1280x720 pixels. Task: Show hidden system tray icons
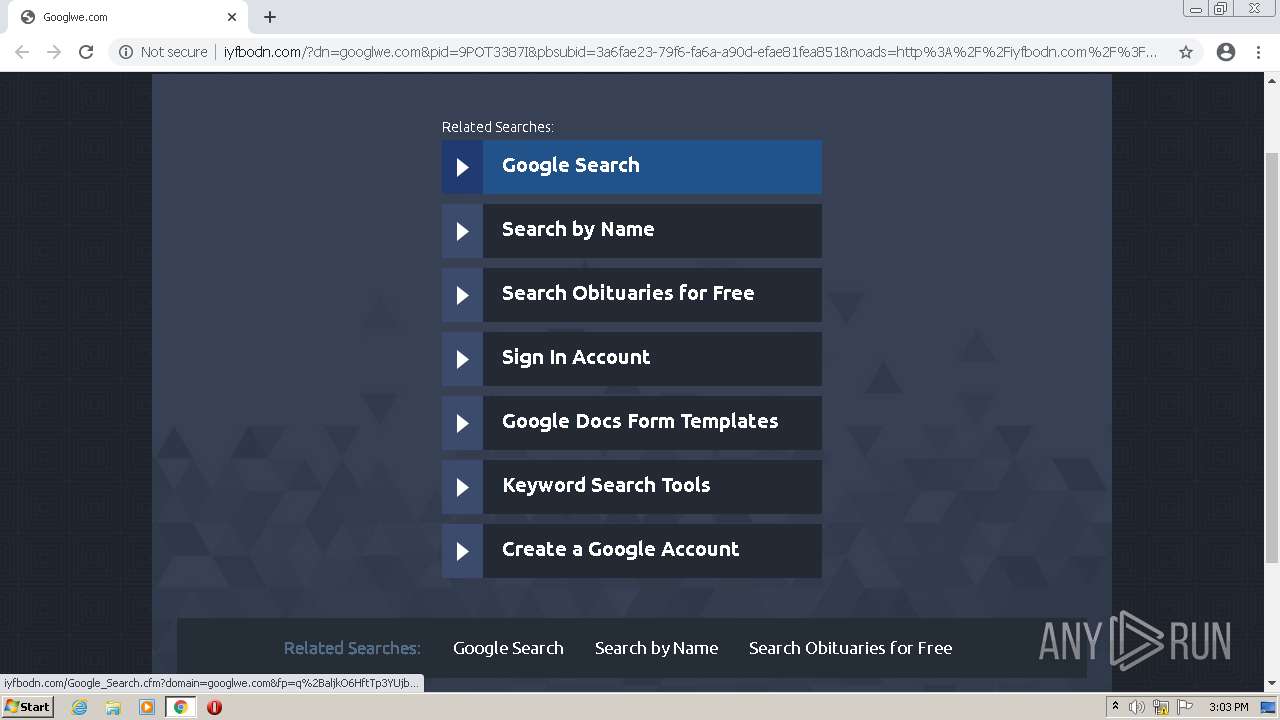pyautogui.click(x=1115, y=707)
